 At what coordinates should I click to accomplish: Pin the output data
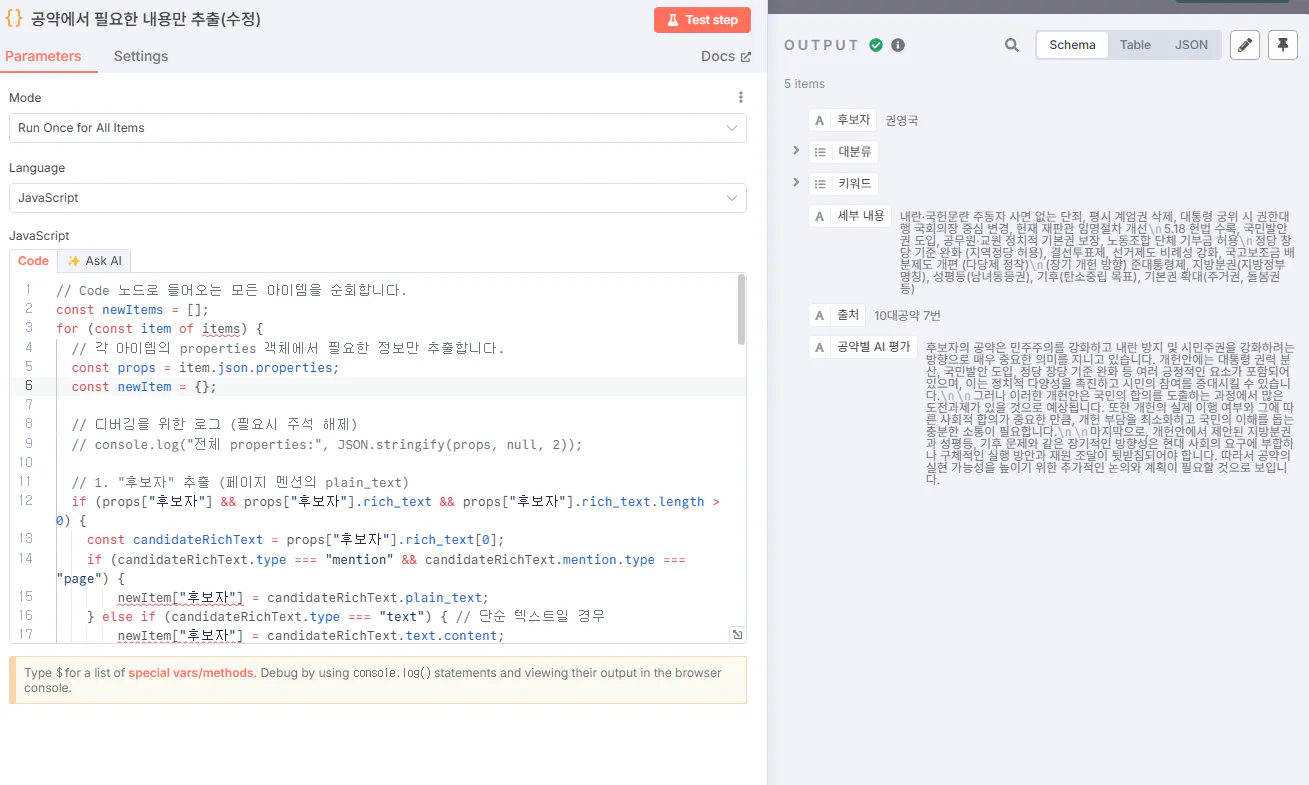point(1283,45)
